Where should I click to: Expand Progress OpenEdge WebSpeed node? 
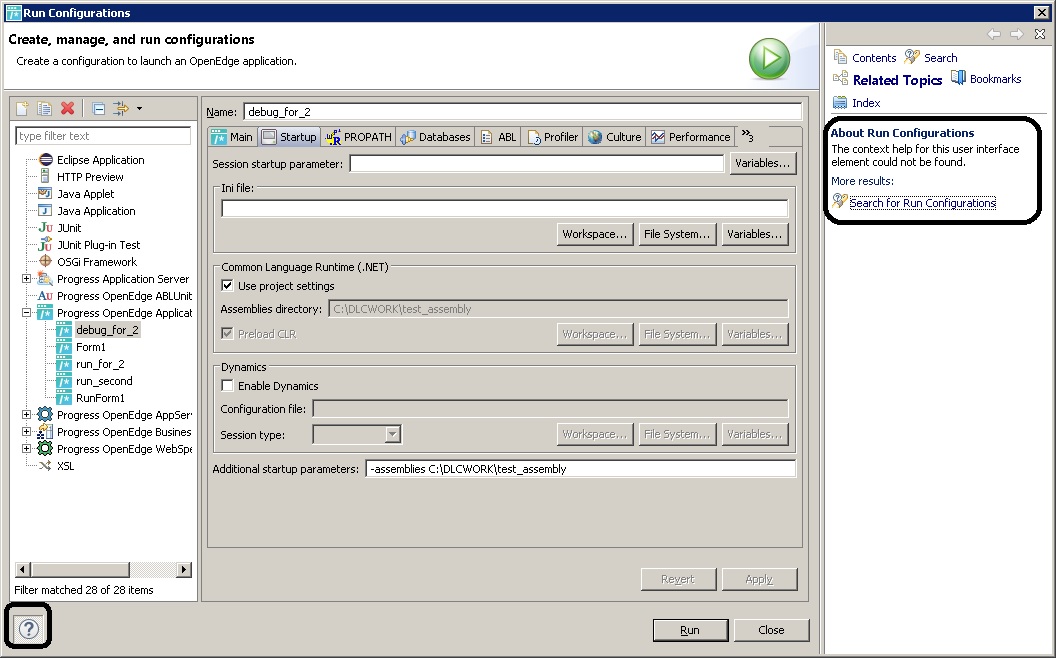tap(26, 449)
